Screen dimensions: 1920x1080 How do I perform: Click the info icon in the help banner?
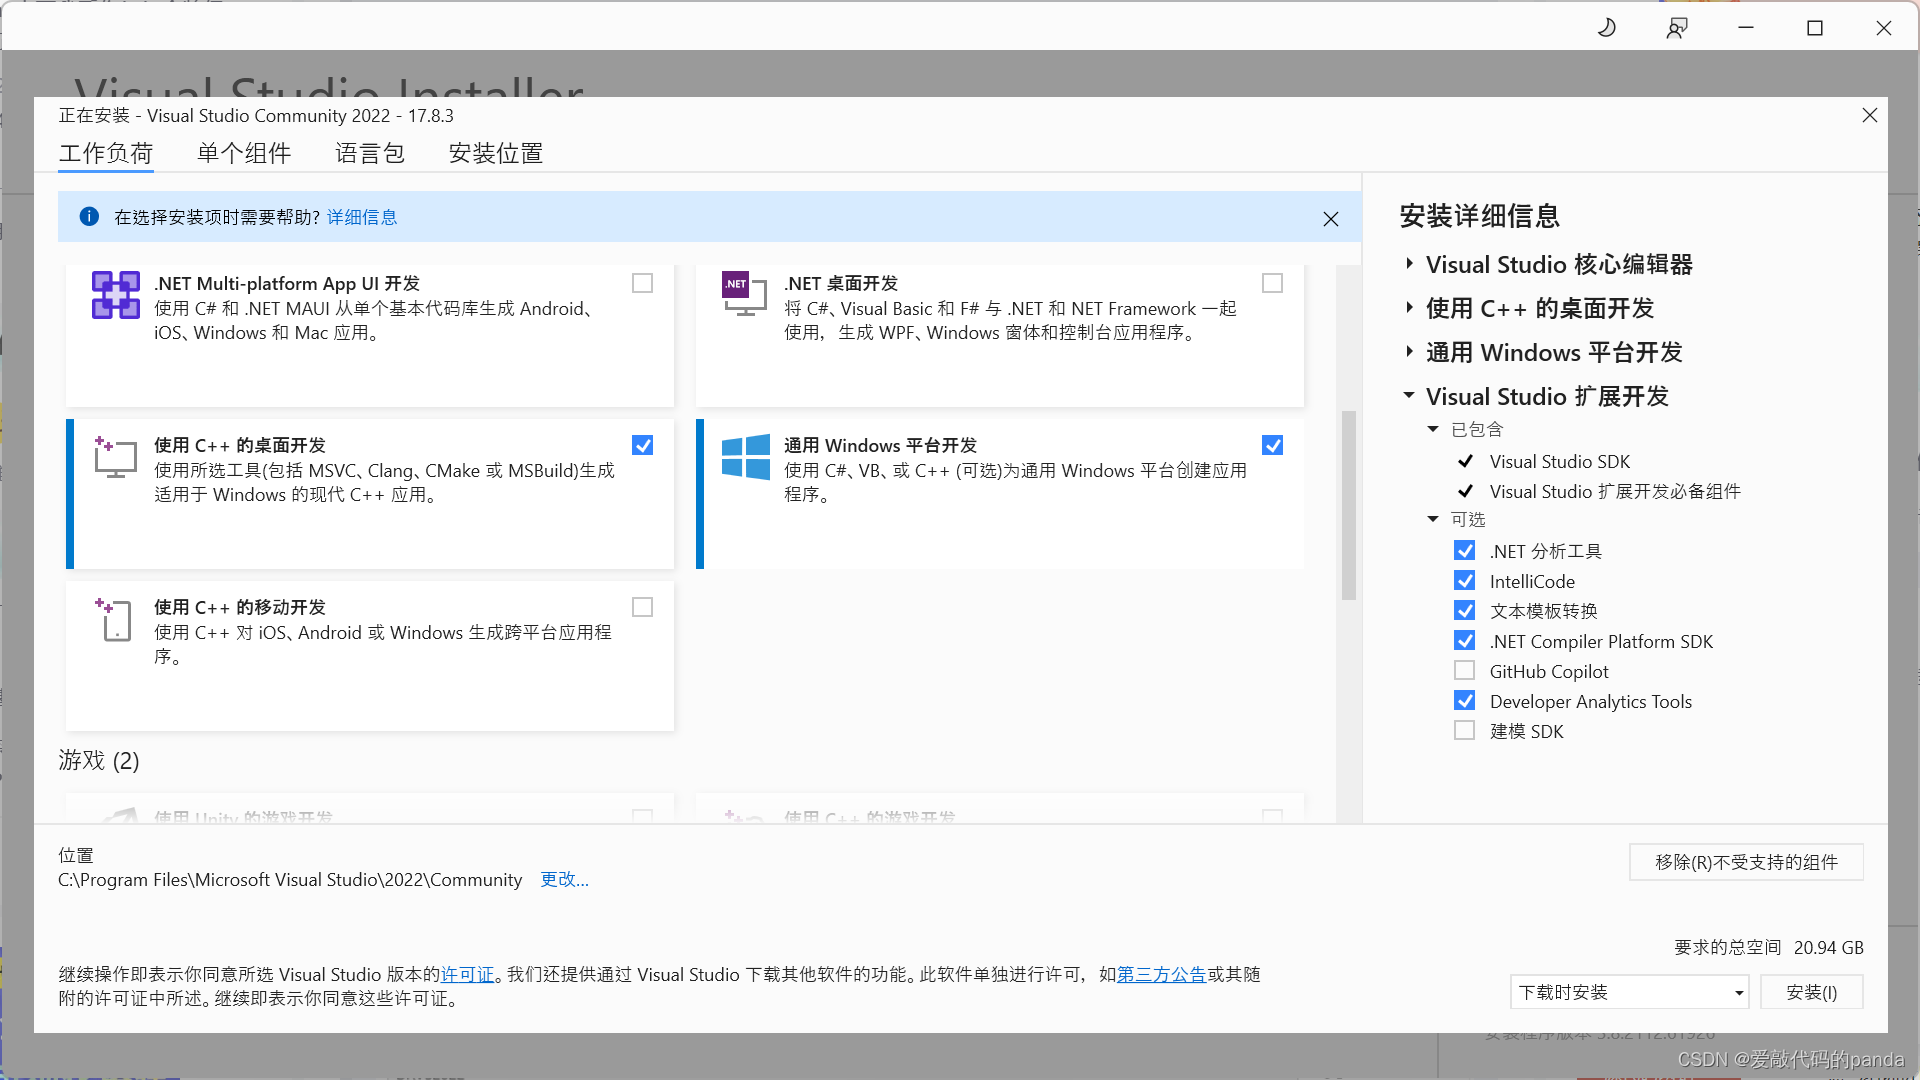89,217
